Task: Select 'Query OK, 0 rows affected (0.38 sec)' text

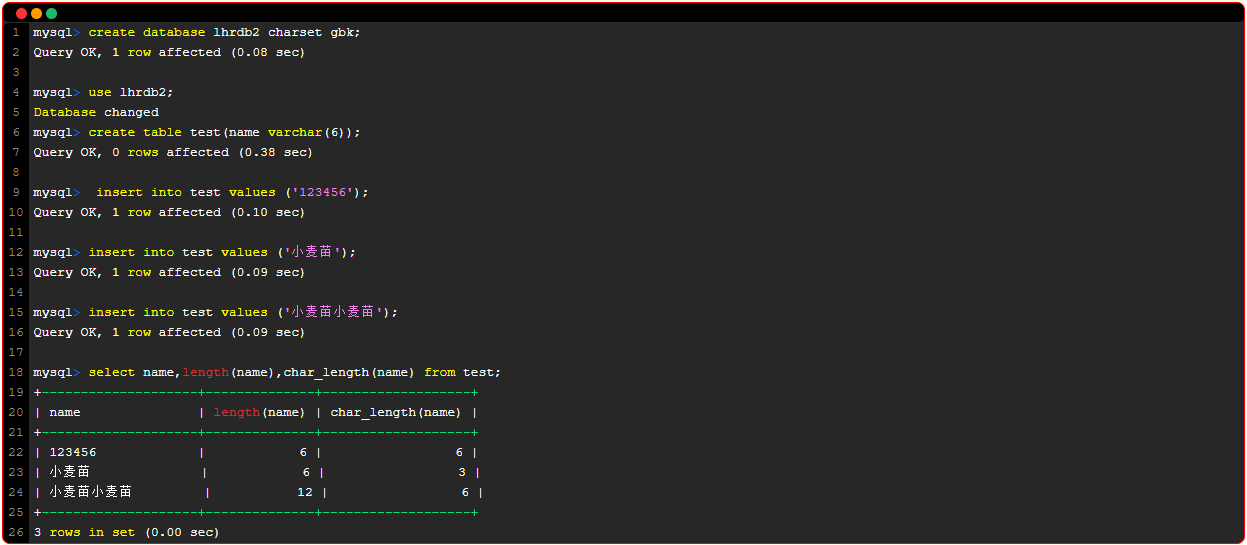Action: tap(173, 152)
